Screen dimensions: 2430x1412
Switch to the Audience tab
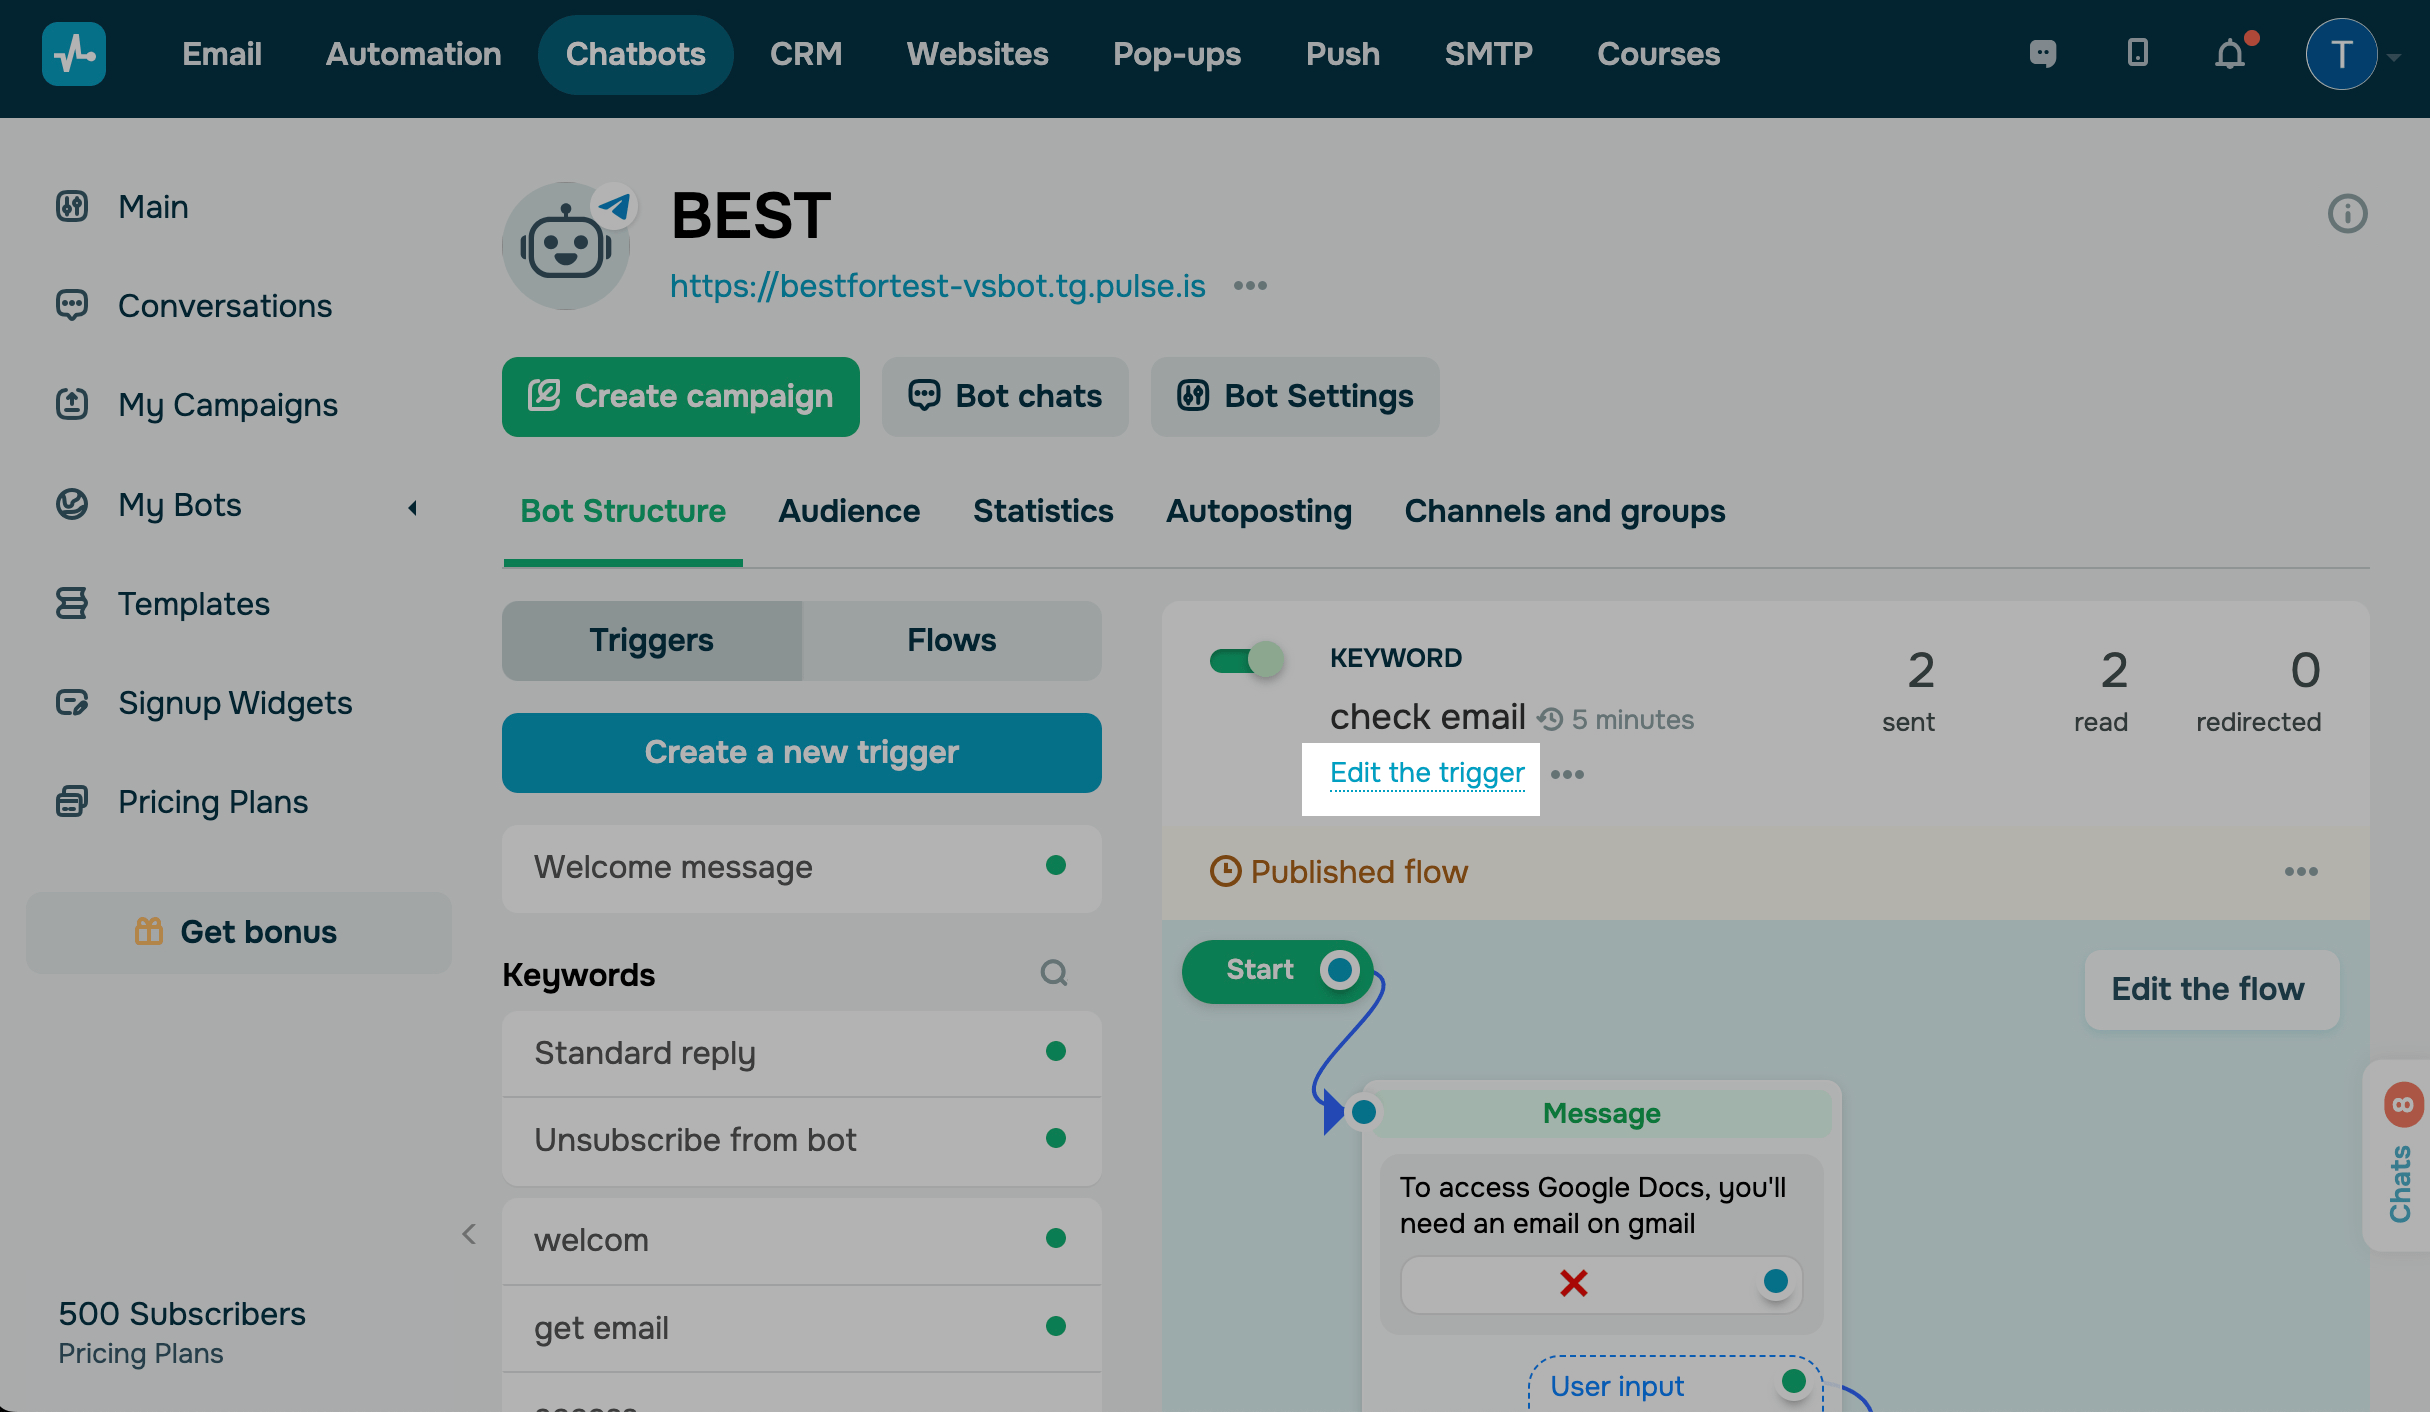coord(849,511)
